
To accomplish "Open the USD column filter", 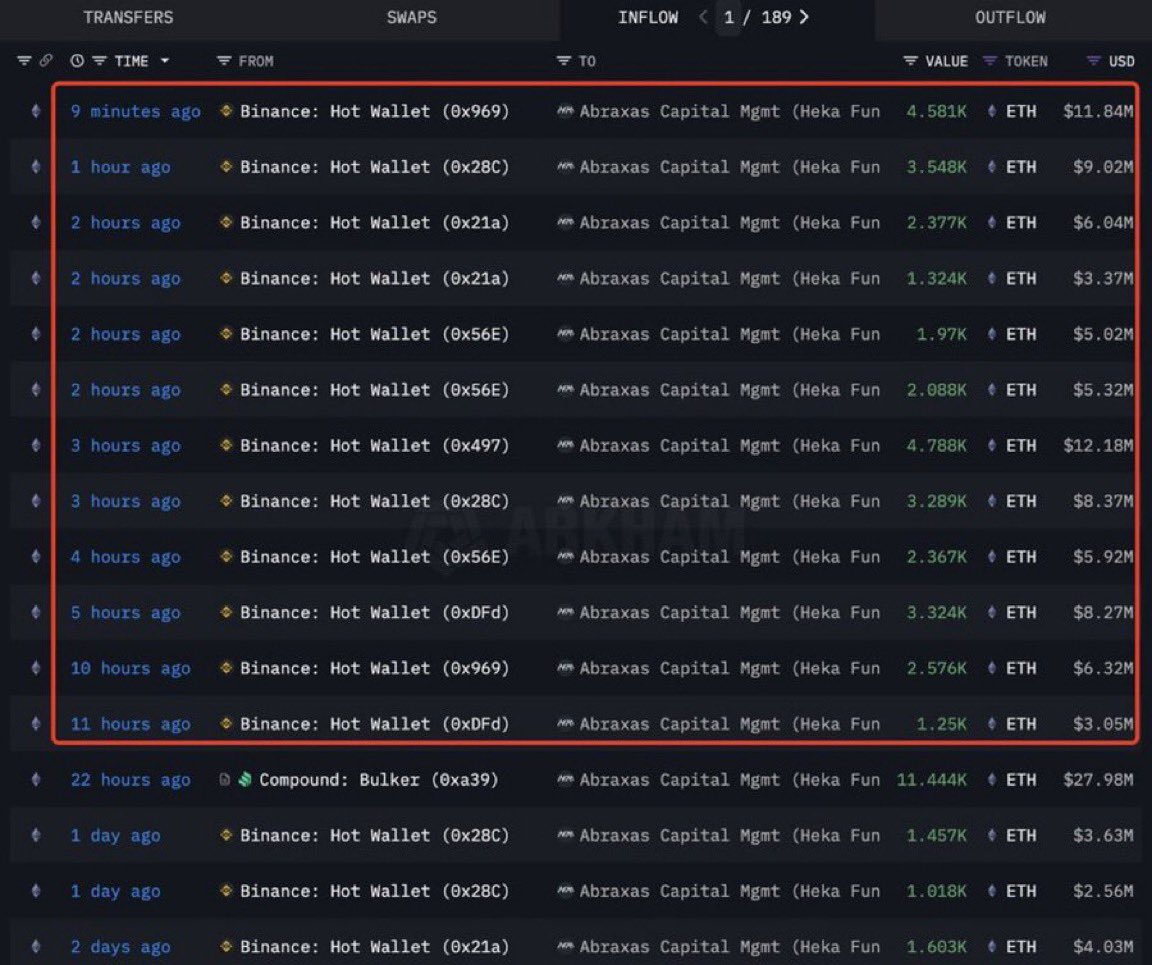I will tap(1093, 61).
